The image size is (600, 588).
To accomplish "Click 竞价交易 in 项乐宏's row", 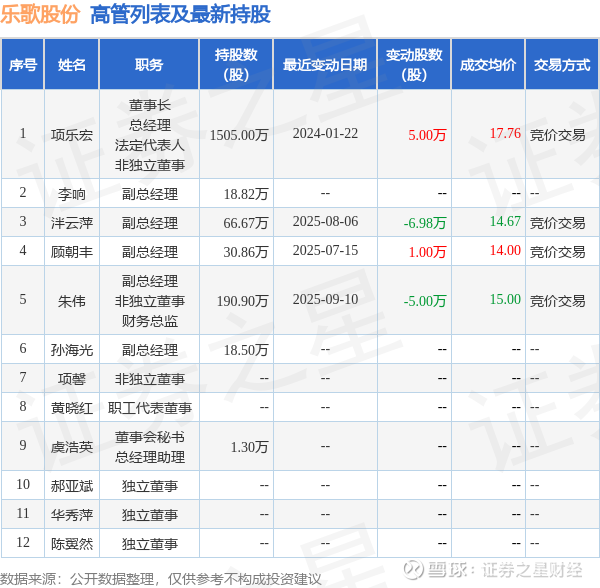I will (x=558, y=135).
